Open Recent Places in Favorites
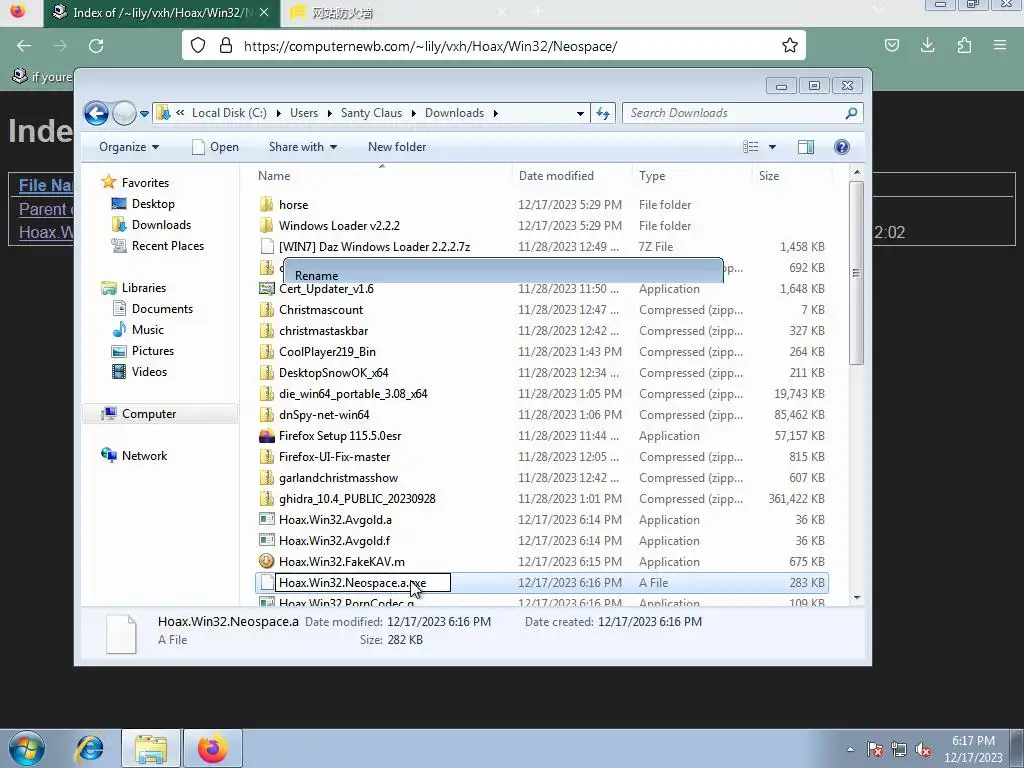The image size is (1024, 768). [x=157, y=246]
